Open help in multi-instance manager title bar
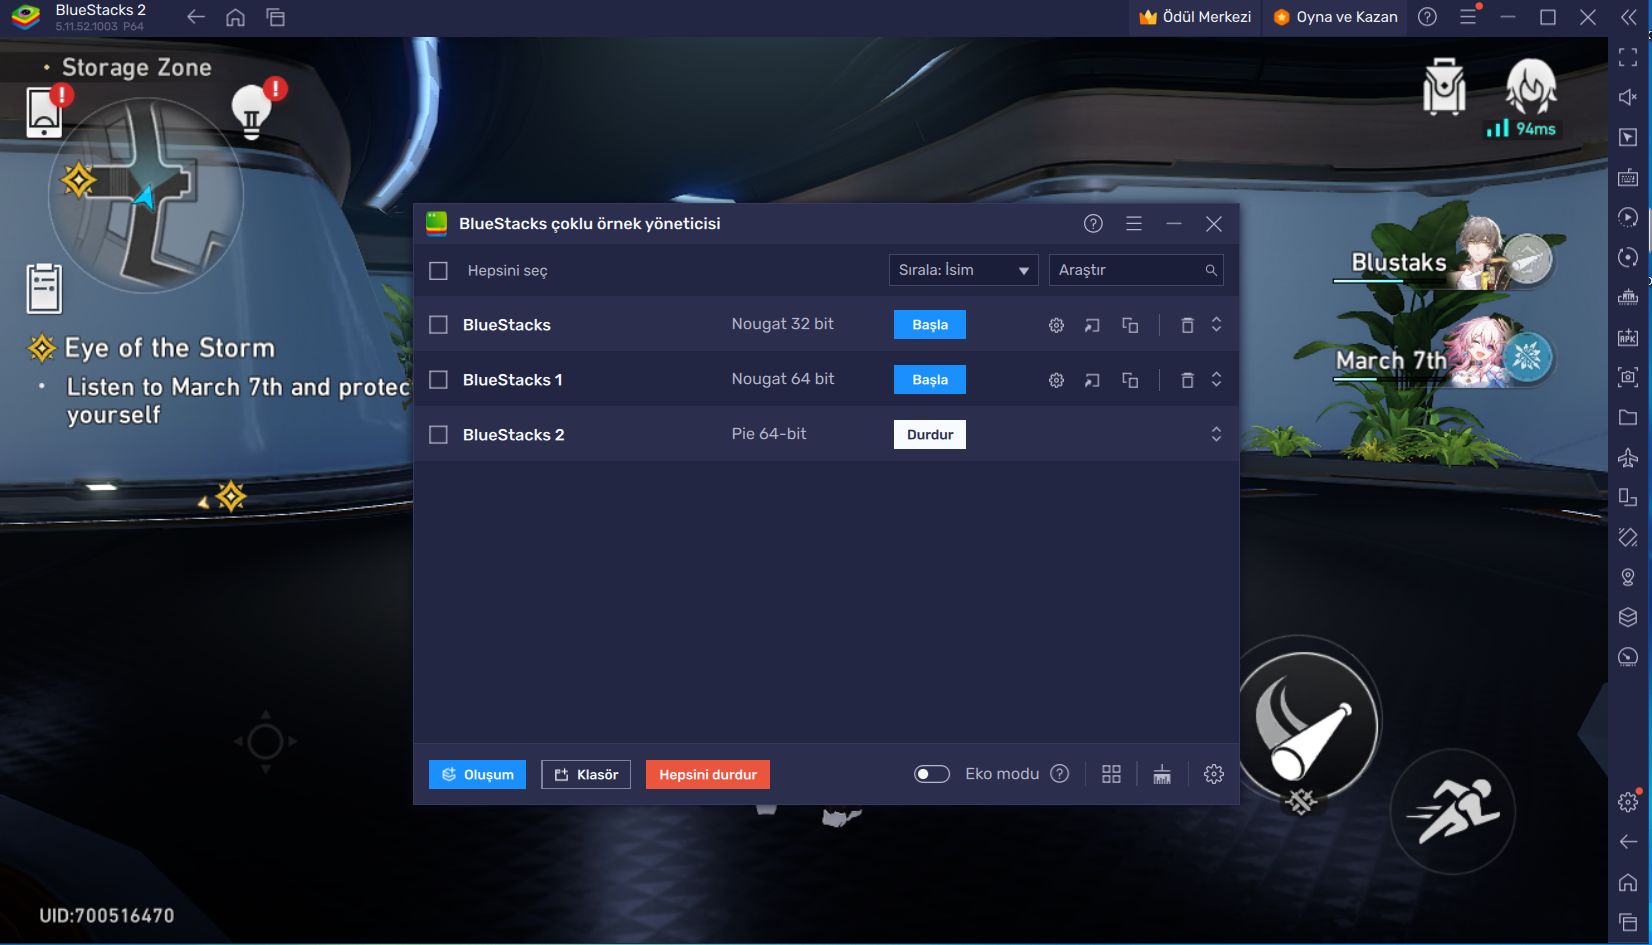Viewport: 1652px width, 945px height. tap(1093, 224)
